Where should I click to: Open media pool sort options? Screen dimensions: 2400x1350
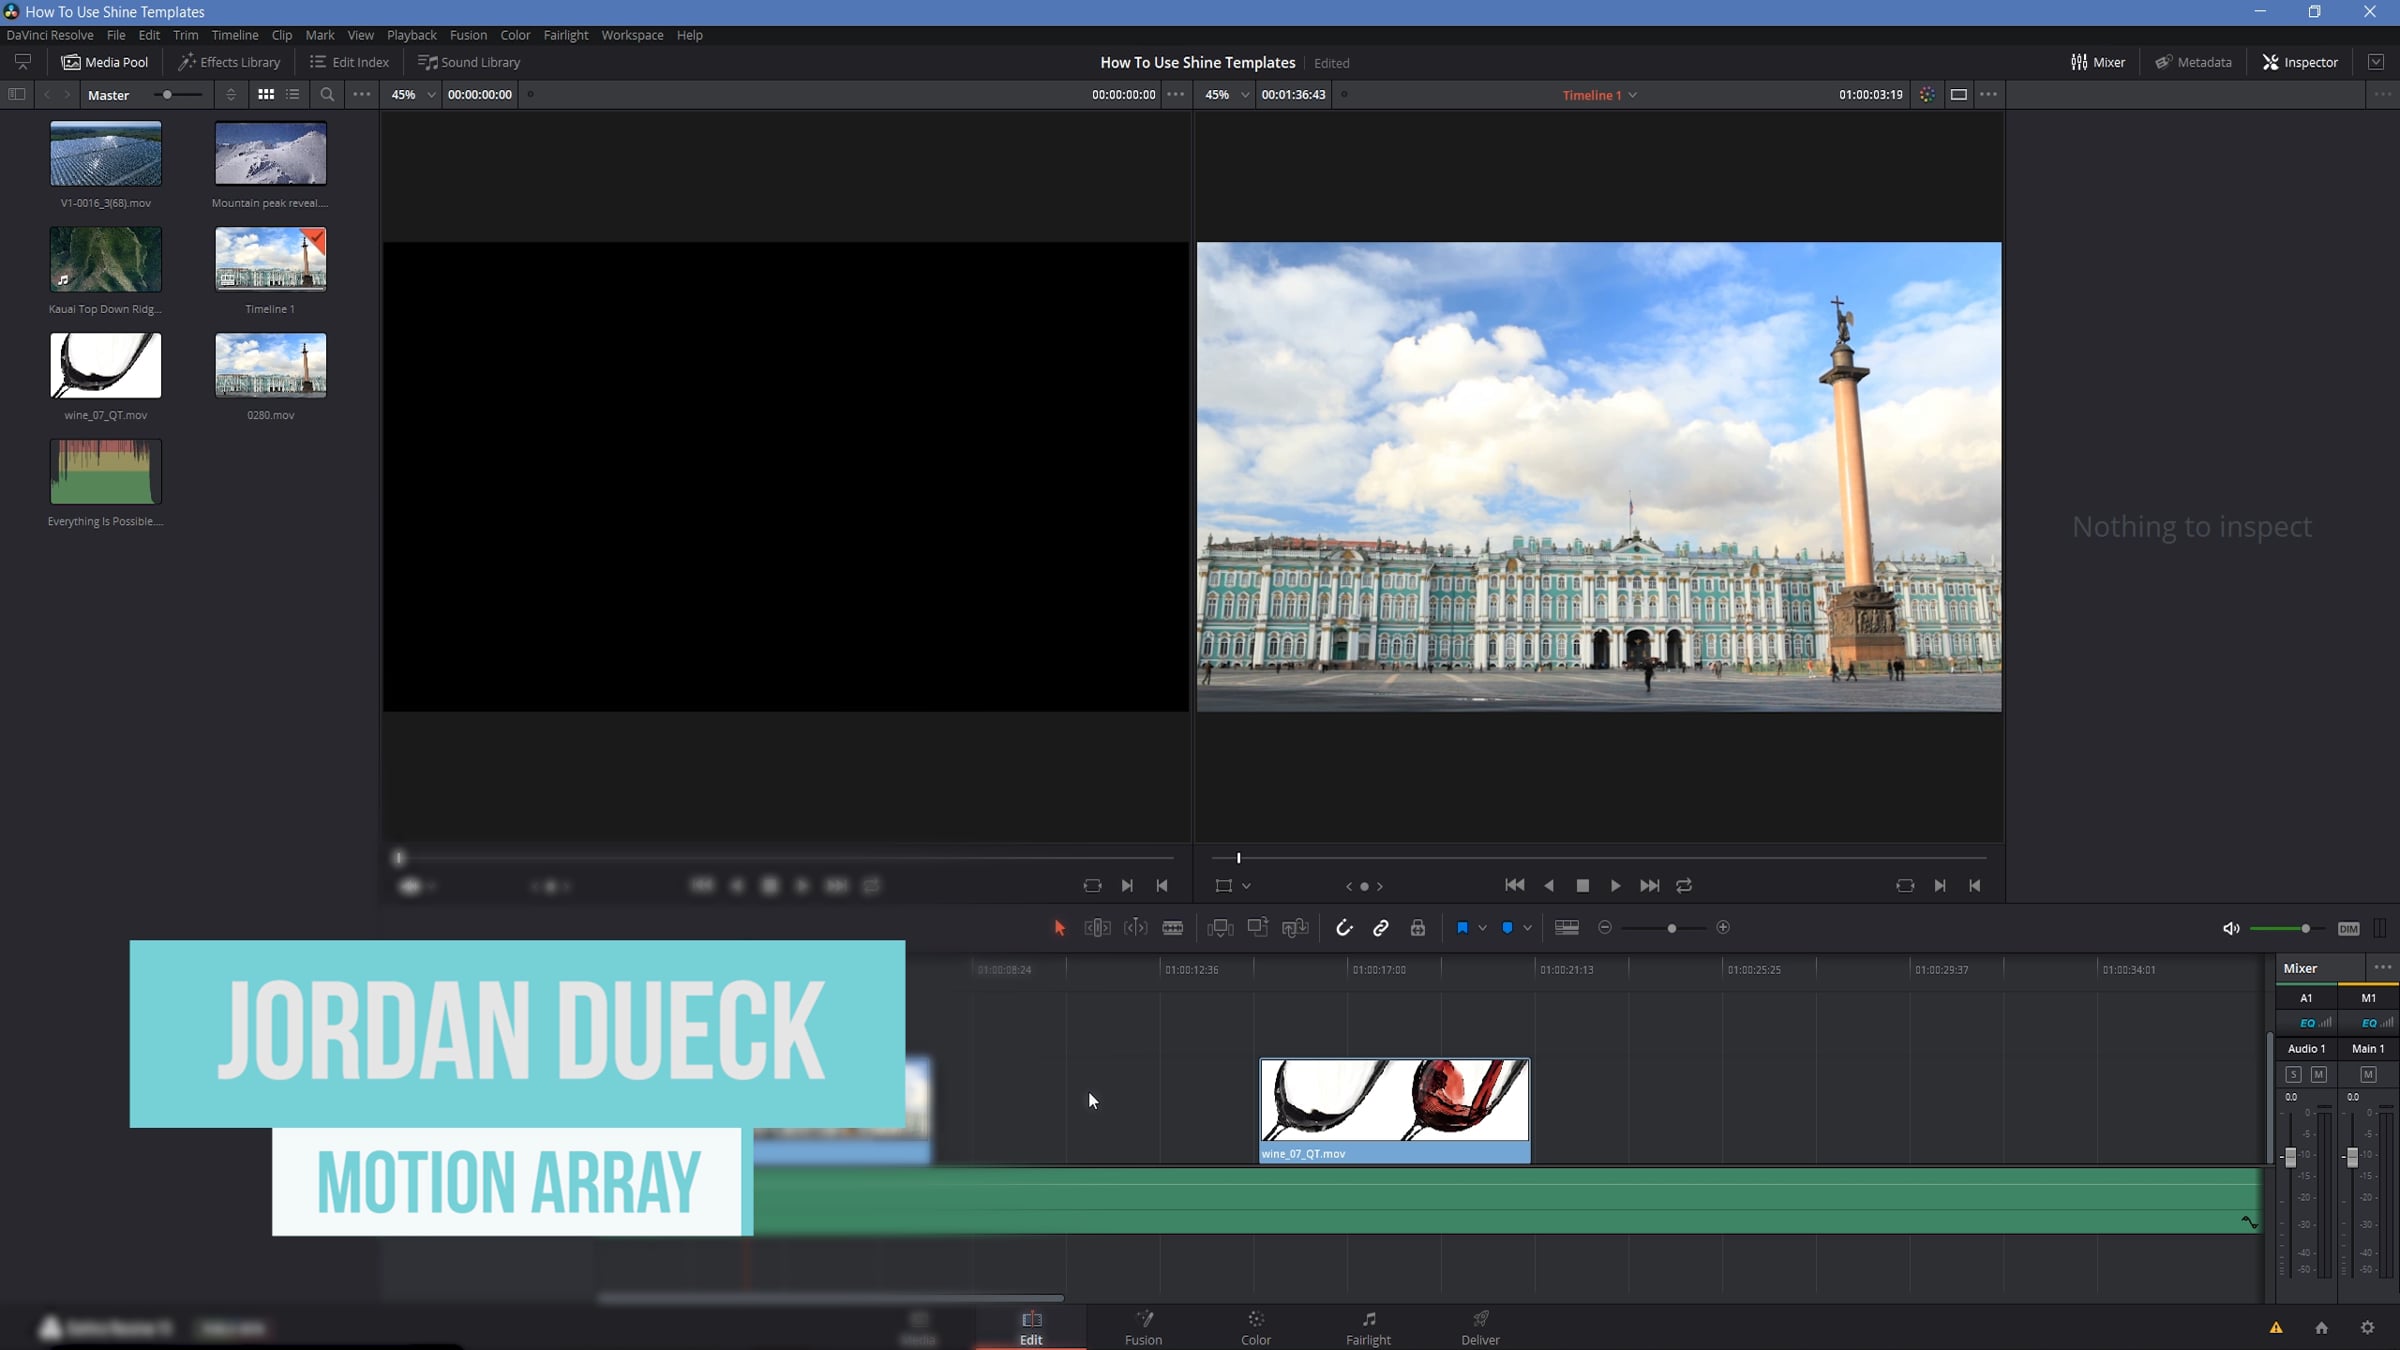pos(231,95)
